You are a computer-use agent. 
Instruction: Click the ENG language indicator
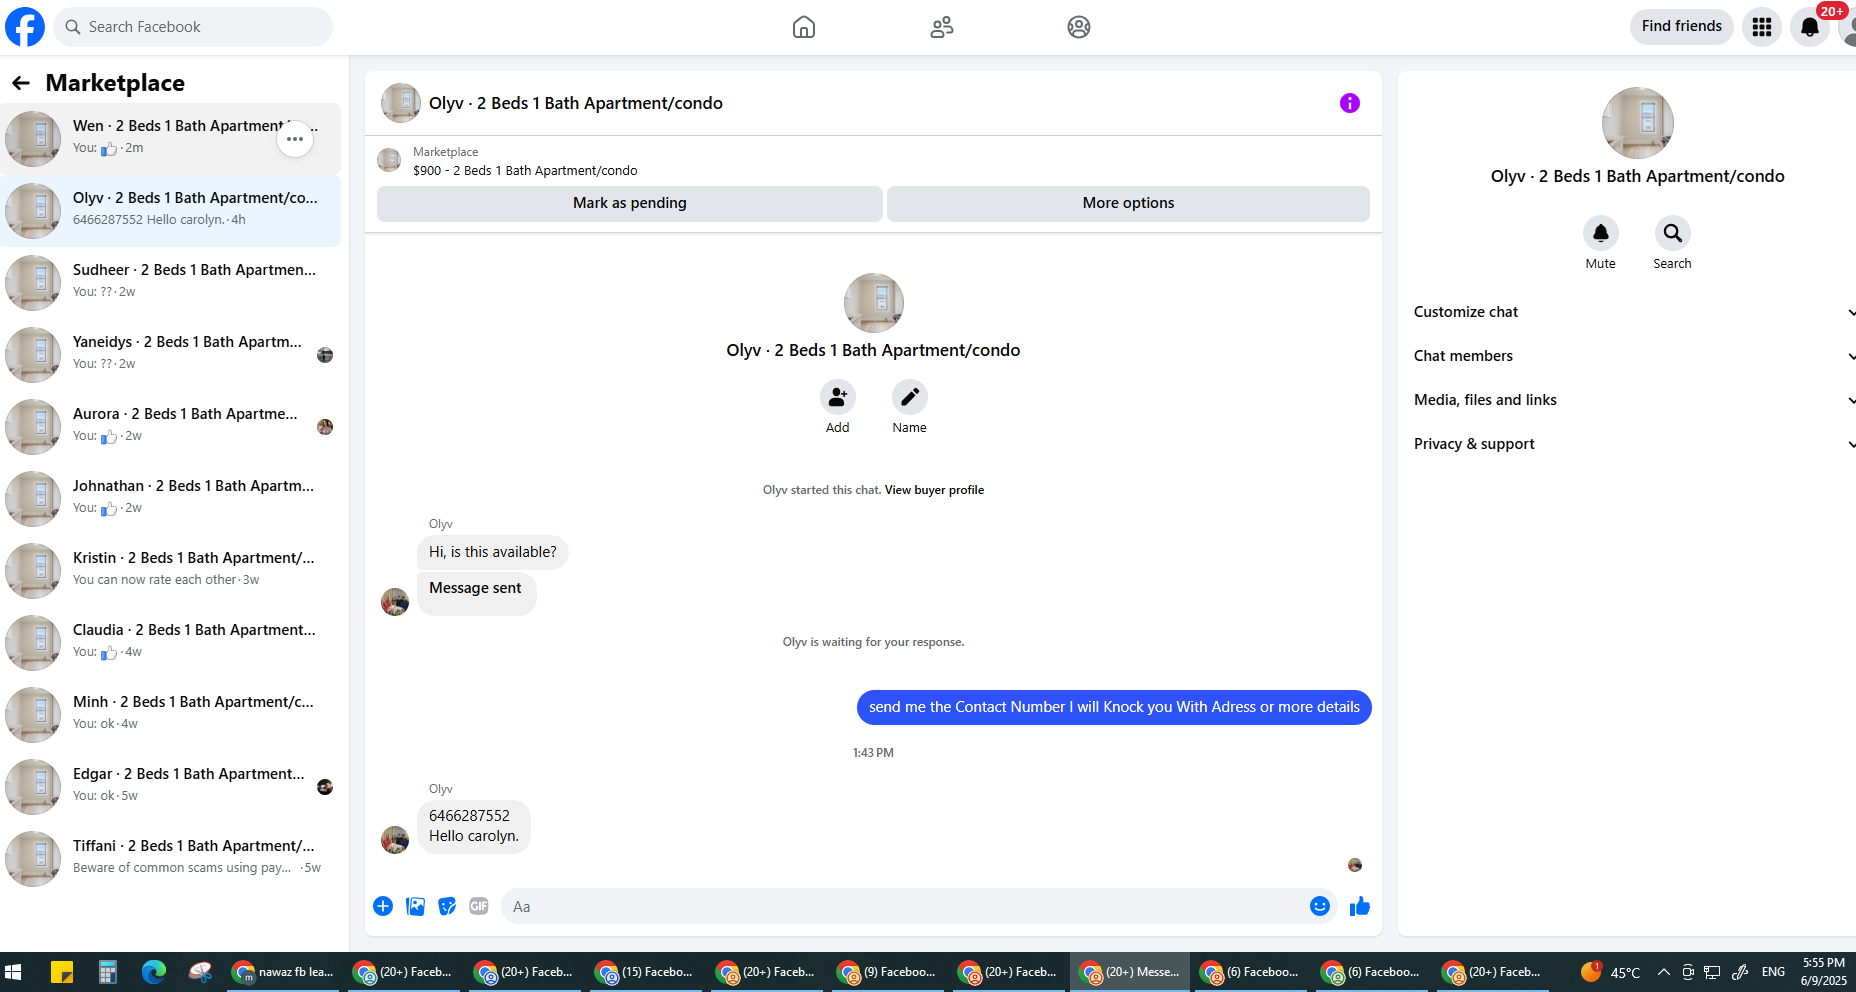click(1773, 972)
